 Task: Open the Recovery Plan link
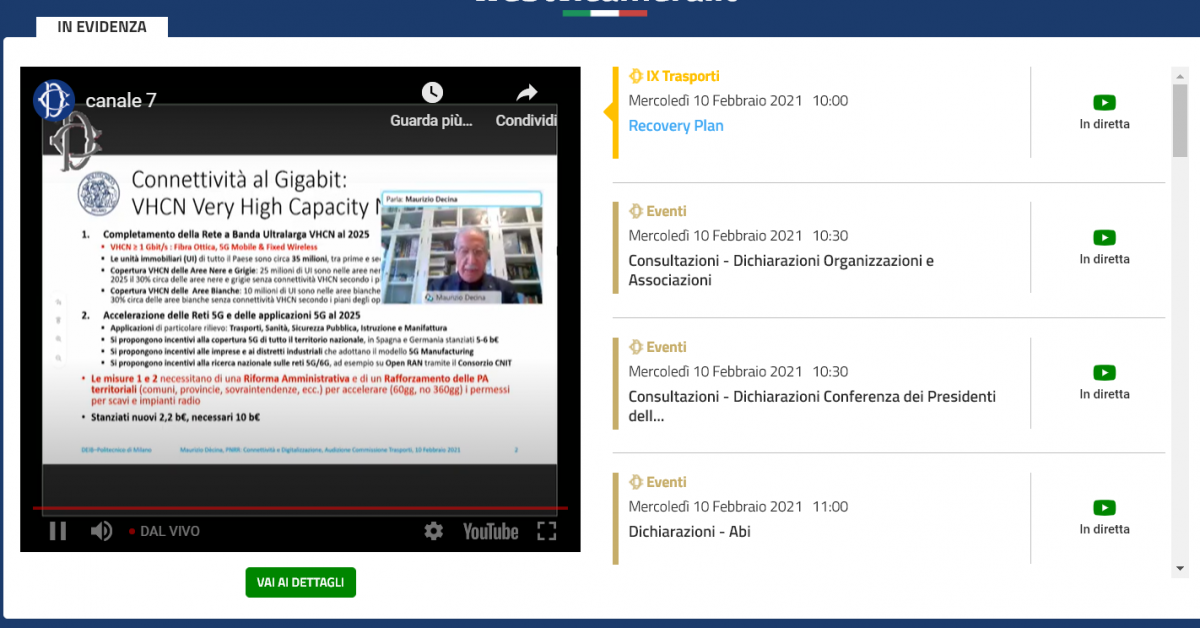pos(676,126)
